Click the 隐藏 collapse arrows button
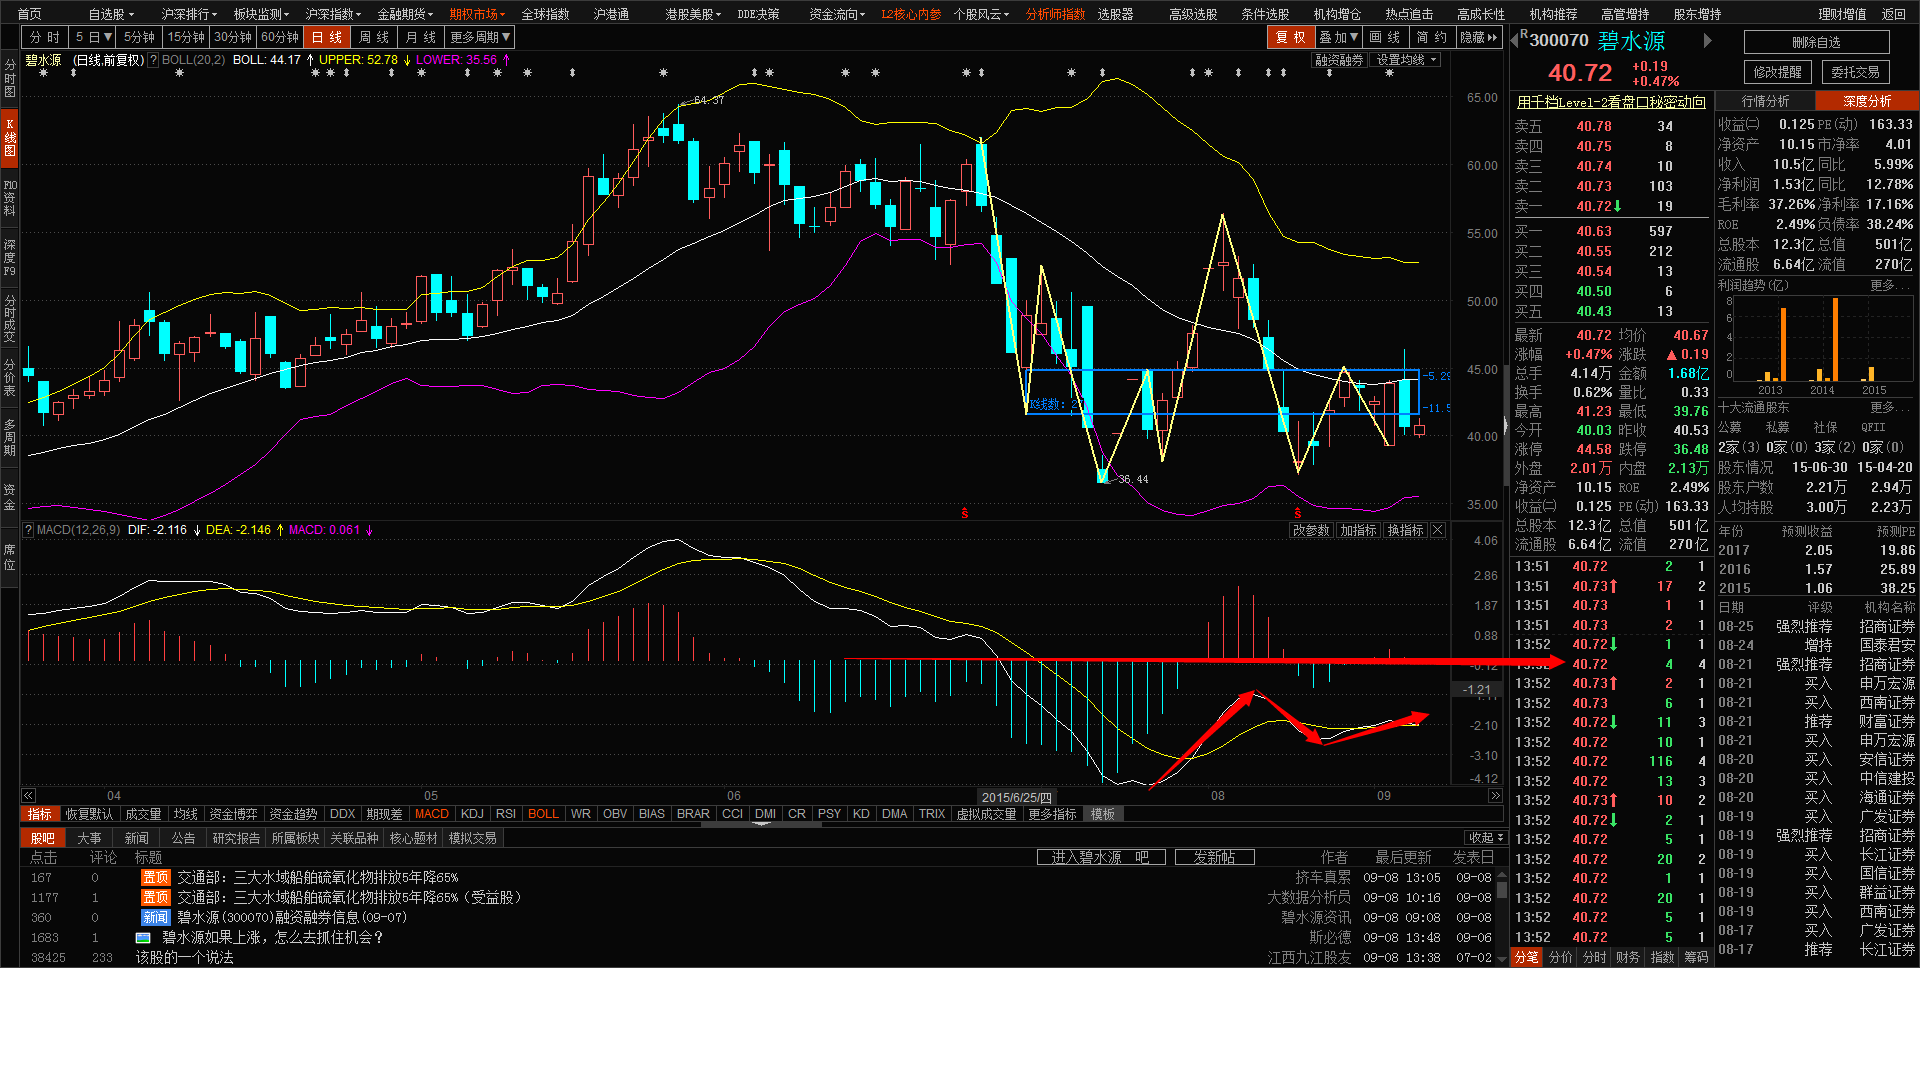 tap(1479, 37)
